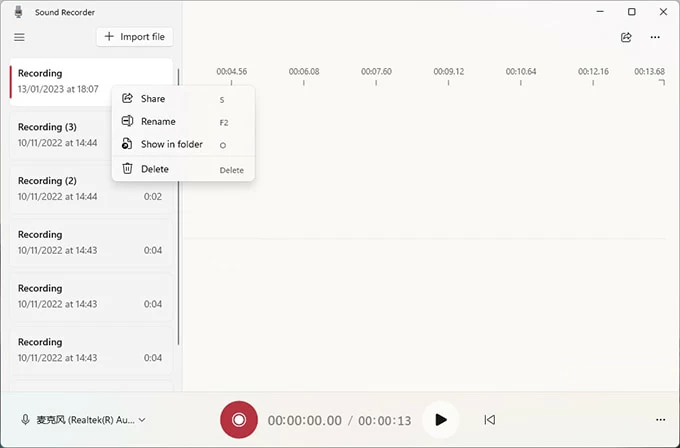Choose Rename from the context menu
Image resolution: width=680 pixels, height=448 pixels.
(158, 121)
